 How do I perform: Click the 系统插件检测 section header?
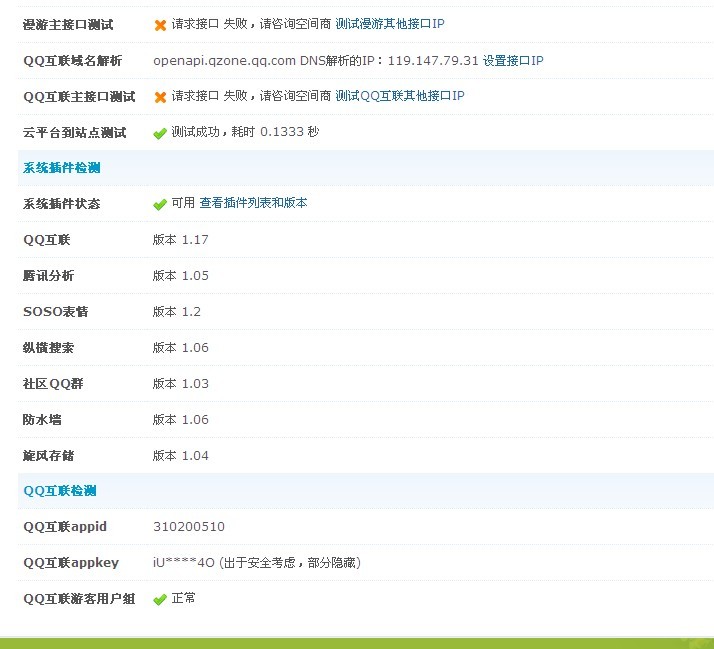tap(61, 168)
